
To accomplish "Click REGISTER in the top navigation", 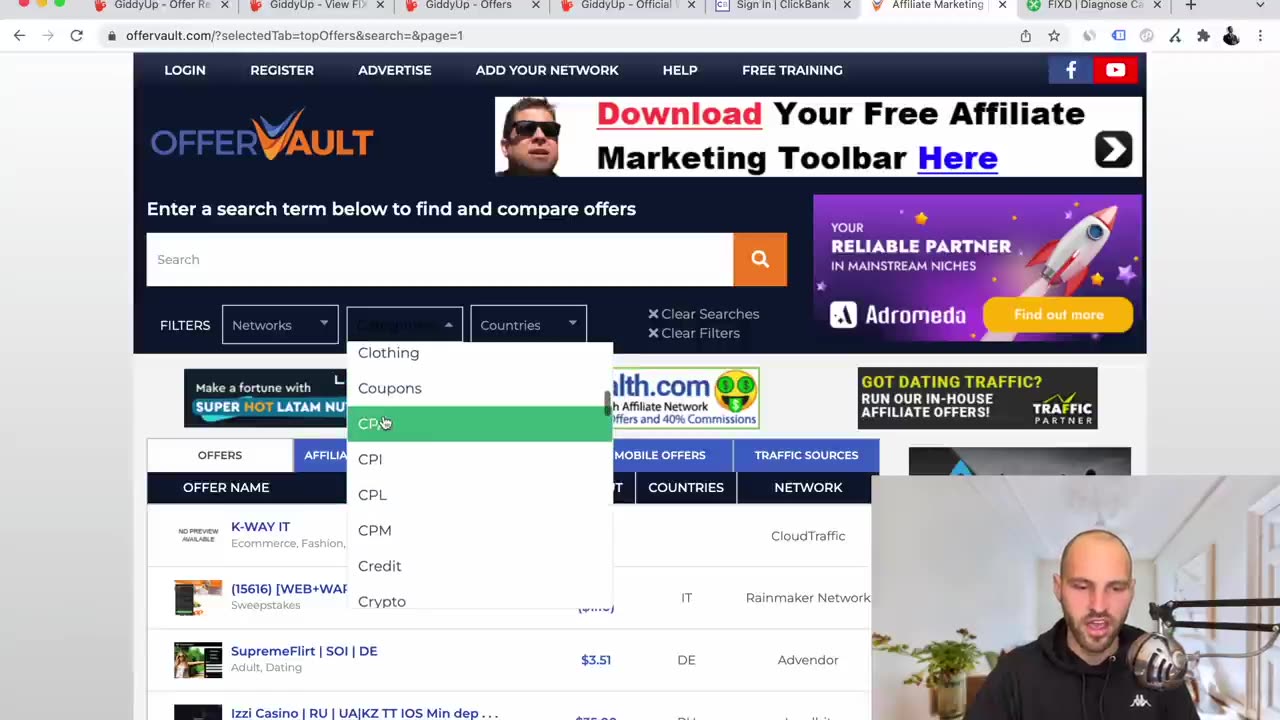I will 282,70.
